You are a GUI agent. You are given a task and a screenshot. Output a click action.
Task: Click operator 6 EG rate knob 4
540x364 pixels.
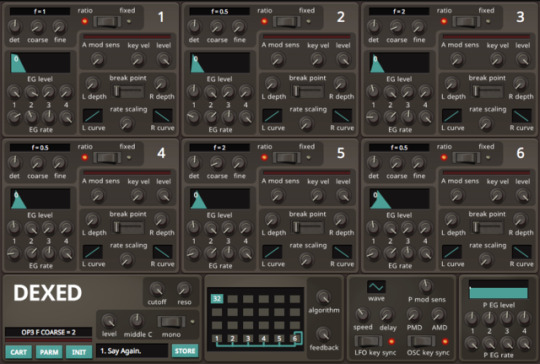click(425, 254)
